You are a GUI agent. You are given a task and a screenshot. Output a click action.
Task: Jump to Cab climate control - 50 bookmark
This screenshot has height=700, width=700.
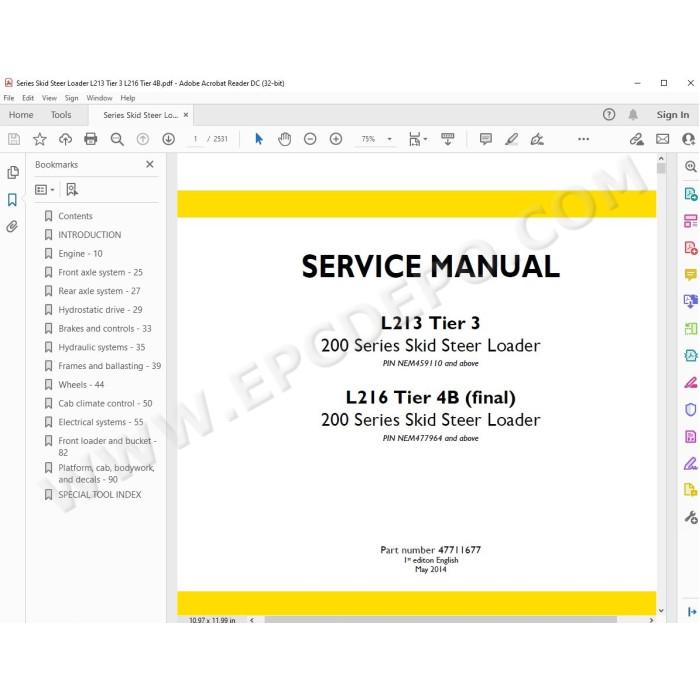coord(105,404)
